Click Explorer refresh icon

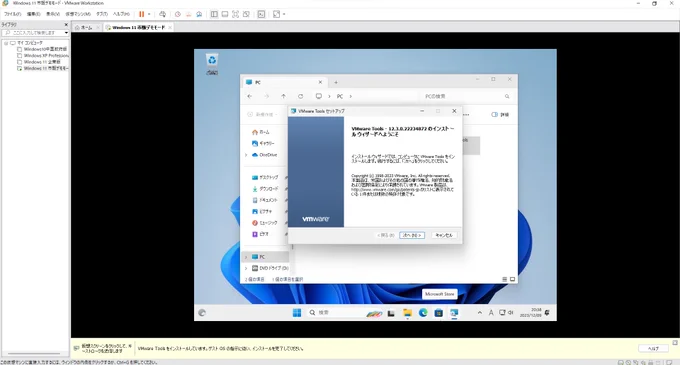[301, 96]
